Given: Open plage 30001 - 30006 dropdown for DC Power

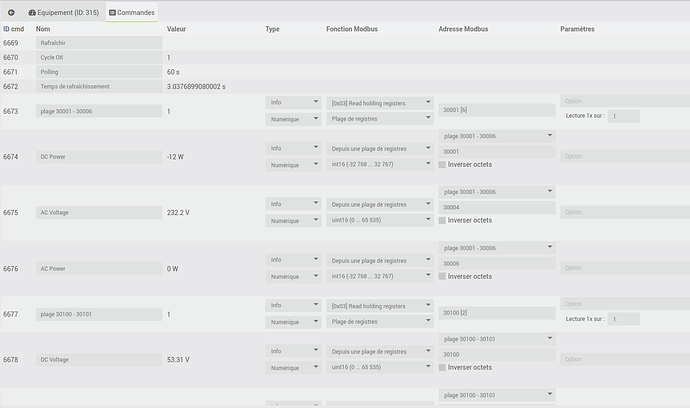Looking at the screenshot, I should (497, 136).
